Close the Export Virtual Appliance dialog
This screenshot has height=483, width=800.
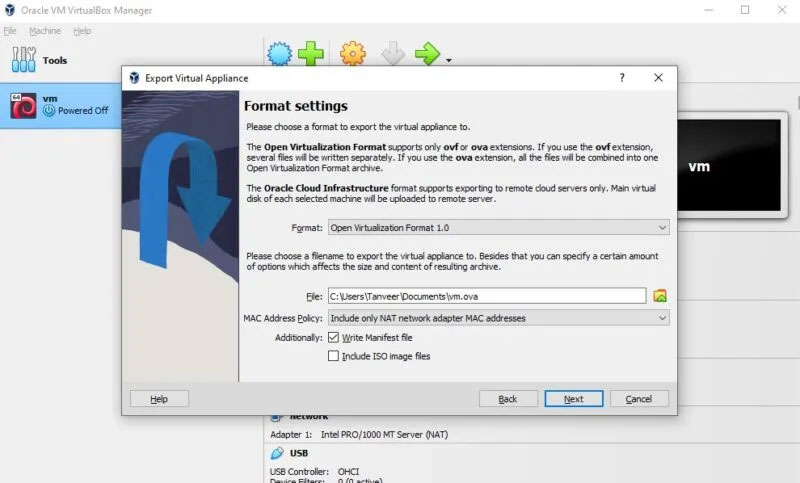click(x=659, y=78)
